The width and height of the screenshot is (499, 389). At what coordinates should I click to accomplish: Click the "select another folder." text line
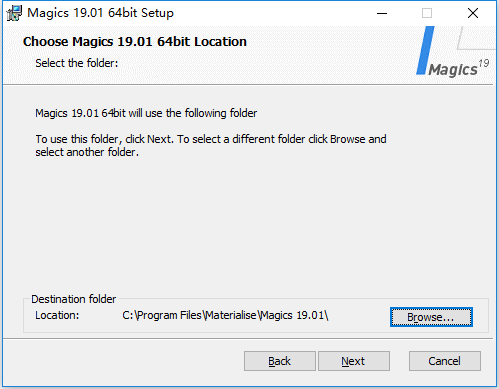pyautogui.click(x=87, y=152)
